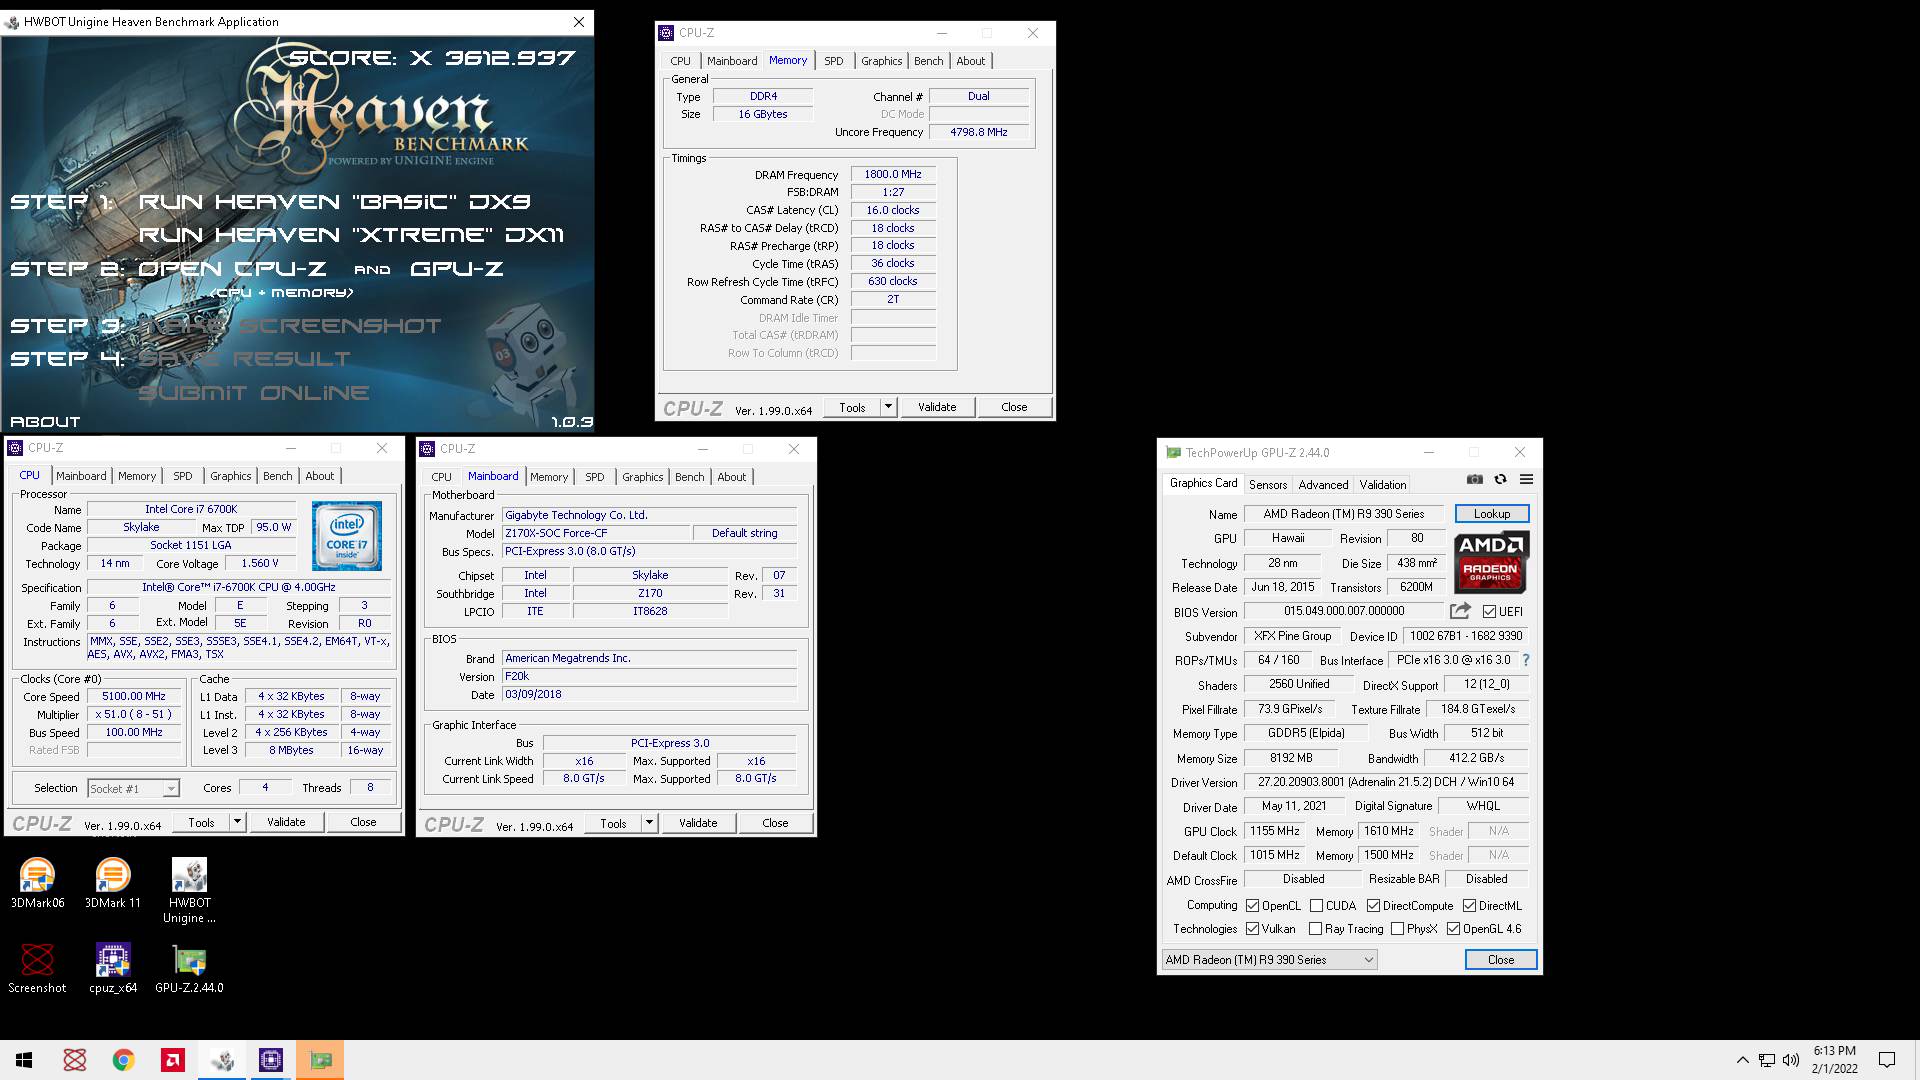The height and width of the screenshot is (1080, 1920).
Task: Click Close in Mainboard CPU-Z window
Action: (x=775, y=823)
